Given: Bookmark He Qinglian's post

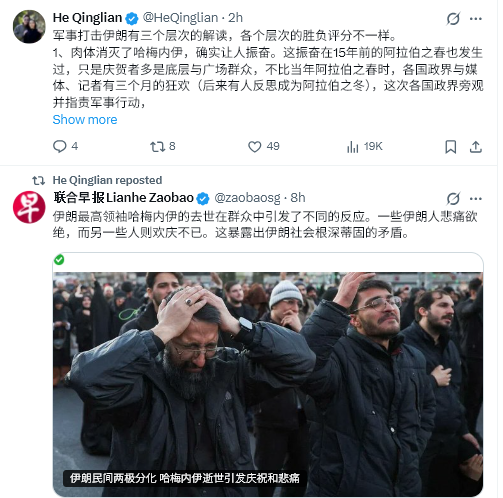Looking at the screenshot, I should [x=451, y=147].
